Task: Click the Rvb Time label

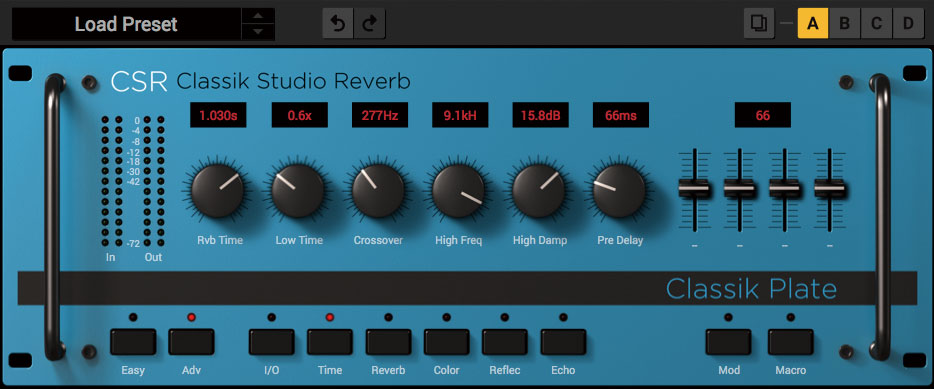Action: [x=220, y=240]
